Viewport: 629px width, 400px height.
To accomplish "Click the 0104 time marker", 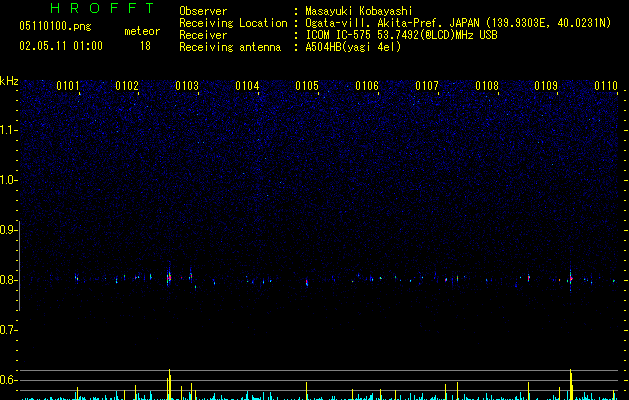I will pos(247,86).
